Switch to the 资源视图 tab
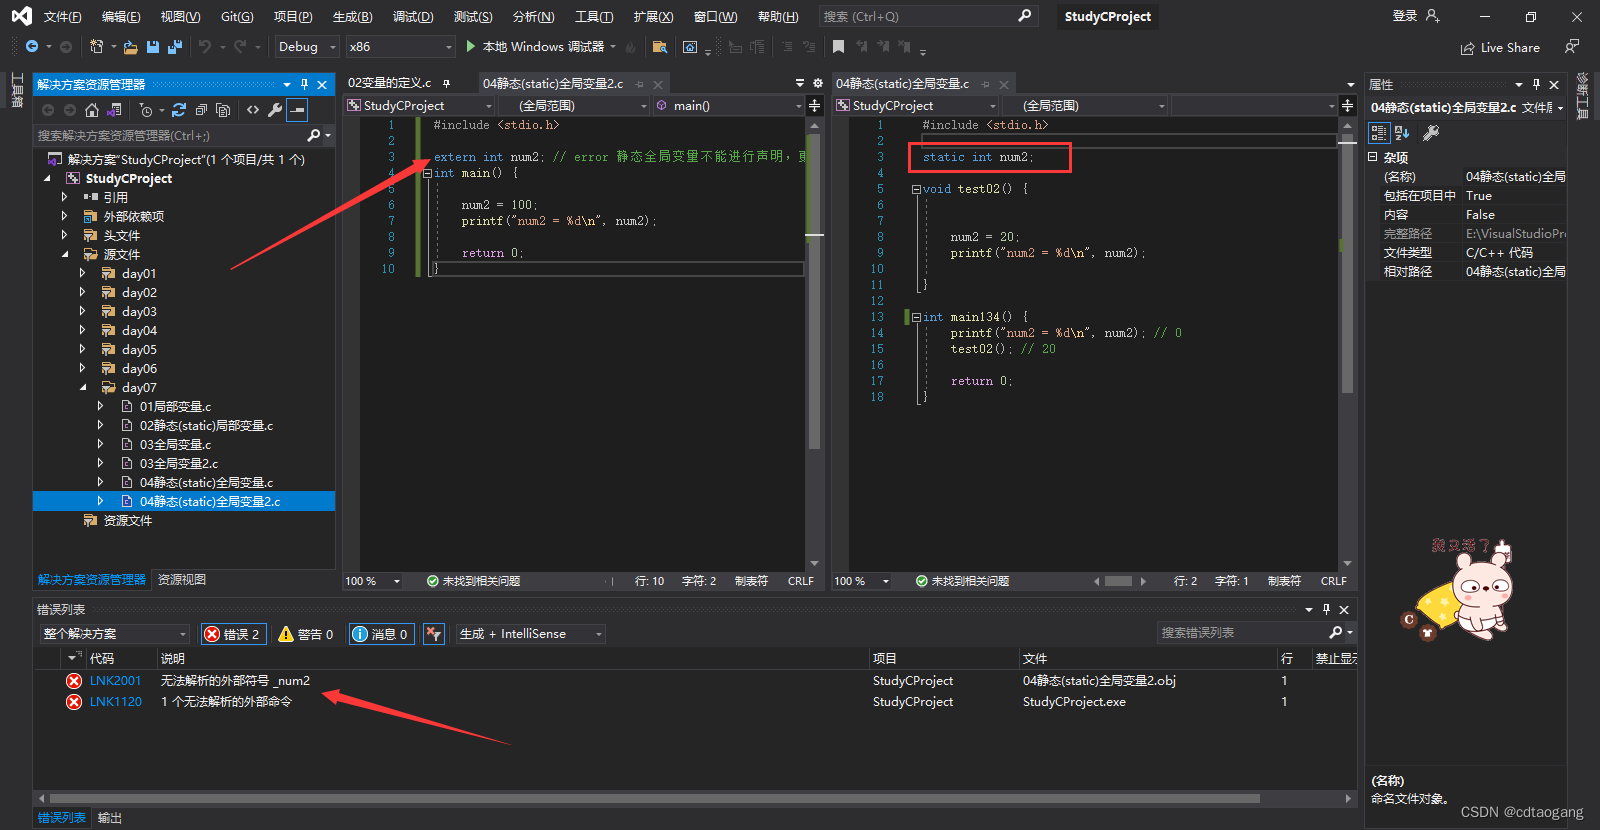 pos(182,580)
